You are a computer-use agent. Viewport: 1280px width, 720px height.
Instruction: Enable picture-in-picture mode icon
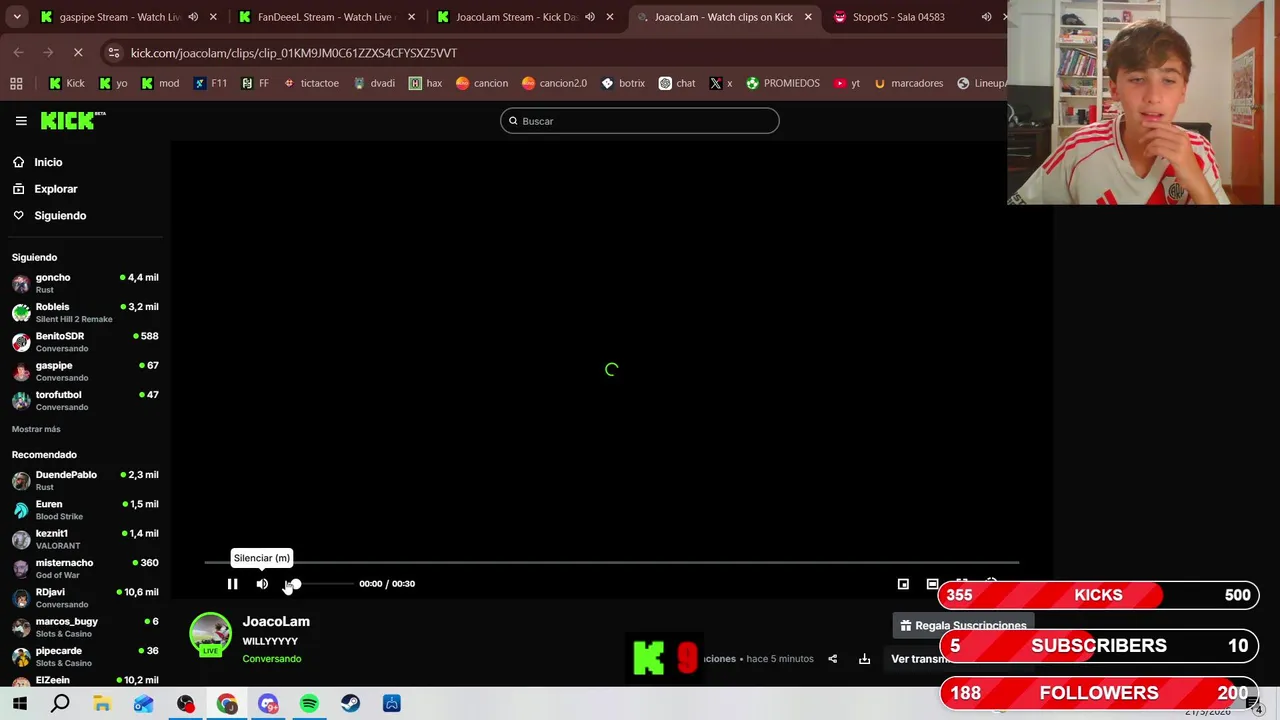coord(903,584)
